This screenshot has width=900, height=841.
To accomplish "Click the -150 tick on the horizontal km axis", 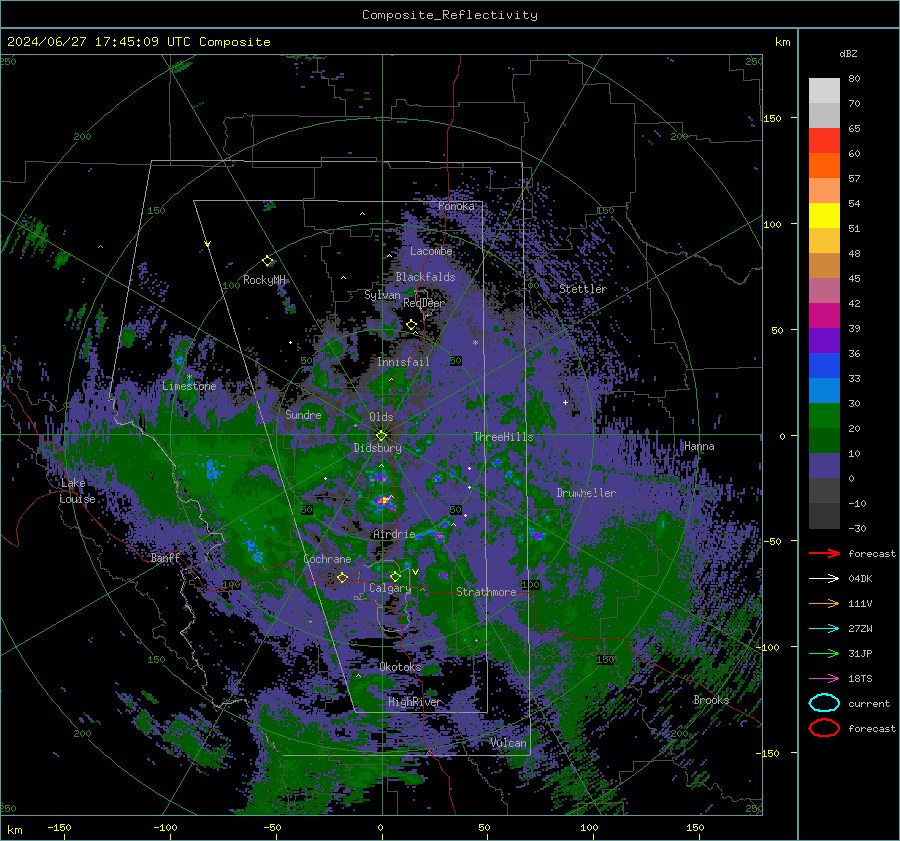I will (x=59, y=828).
